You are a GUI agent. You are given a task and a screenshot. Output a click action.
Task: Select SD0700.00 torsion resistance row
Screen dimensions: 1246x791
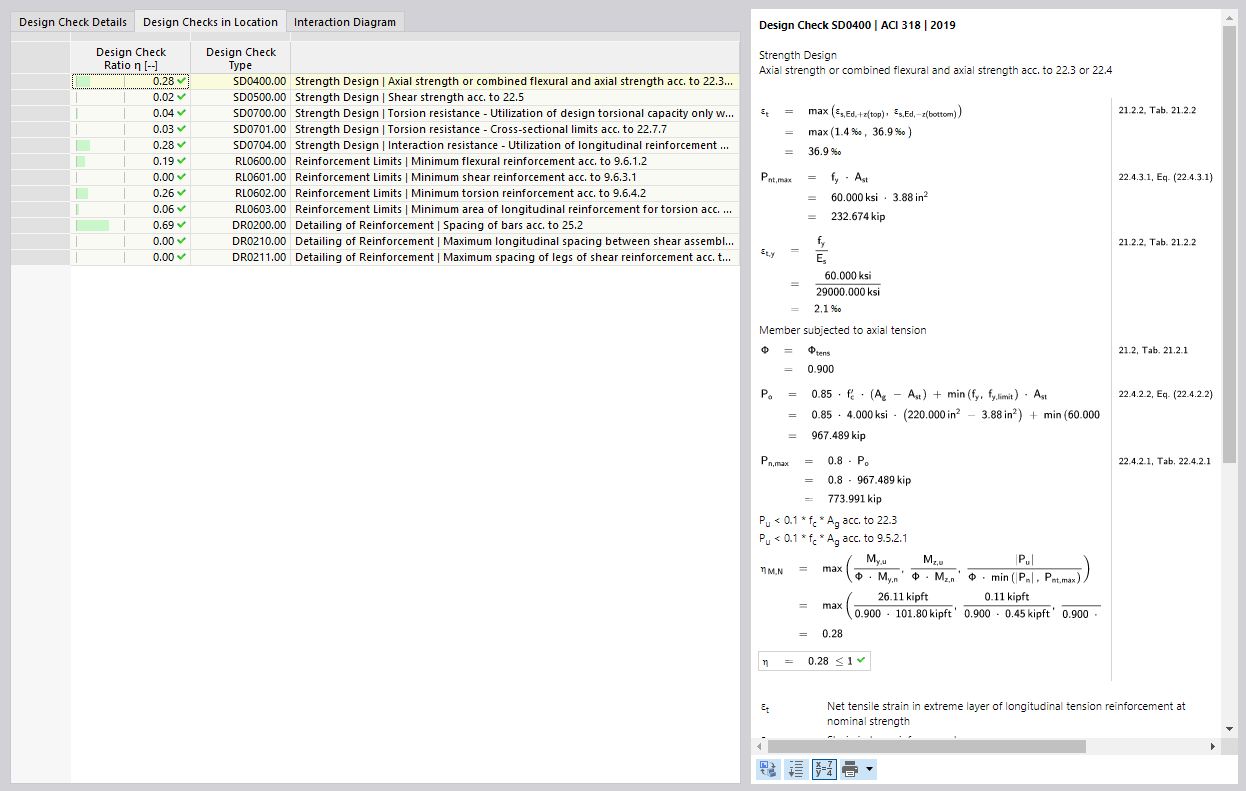(405, 113)
